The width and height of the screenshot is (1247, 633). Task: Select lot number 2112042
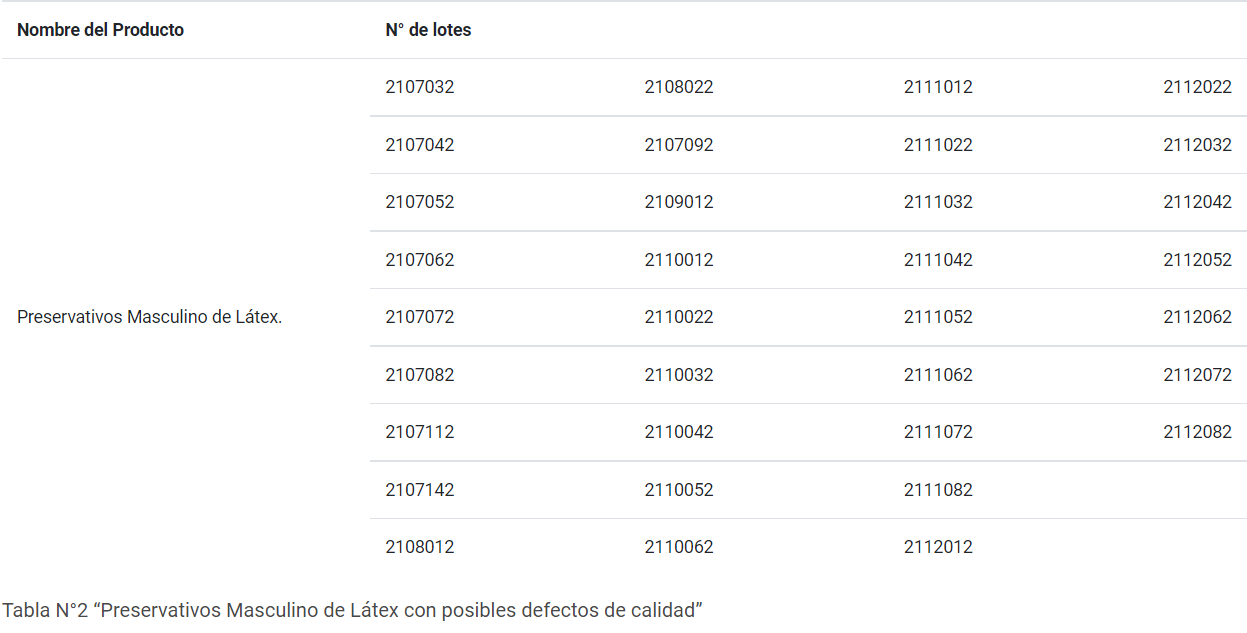pyautogui.click(x=1197, y=202)
